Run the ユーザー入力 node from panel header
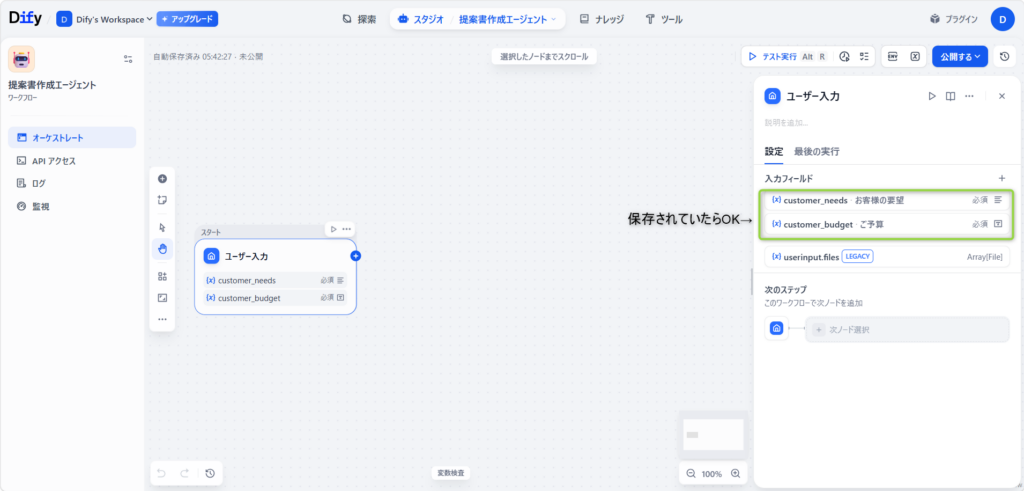 [931, 96]
